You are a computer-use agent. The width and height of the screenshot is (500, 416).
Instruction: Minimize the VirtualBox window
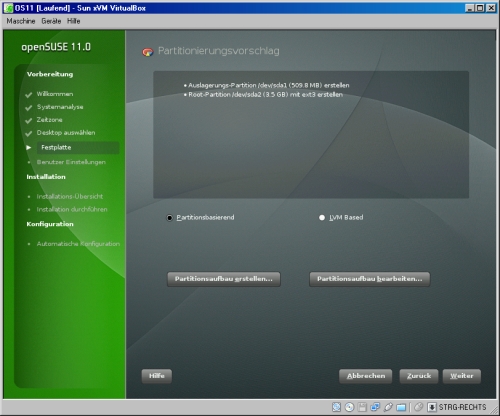[470, 8]
